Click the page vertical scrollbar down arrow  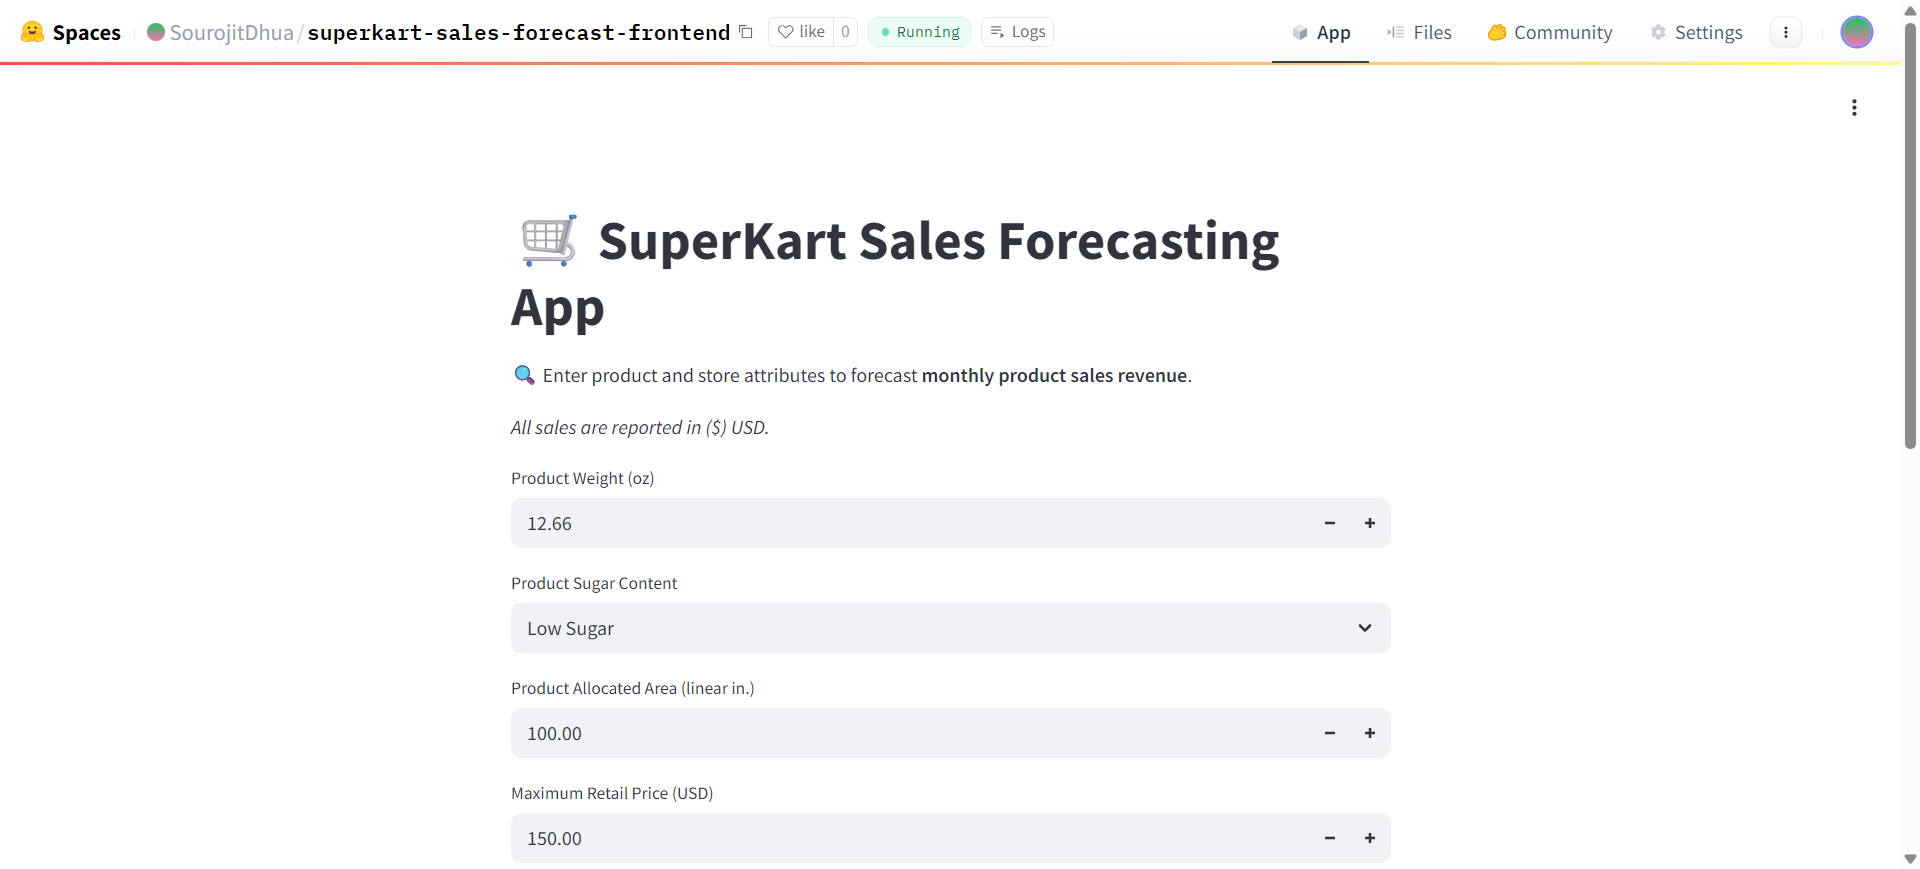point(1910,859)
